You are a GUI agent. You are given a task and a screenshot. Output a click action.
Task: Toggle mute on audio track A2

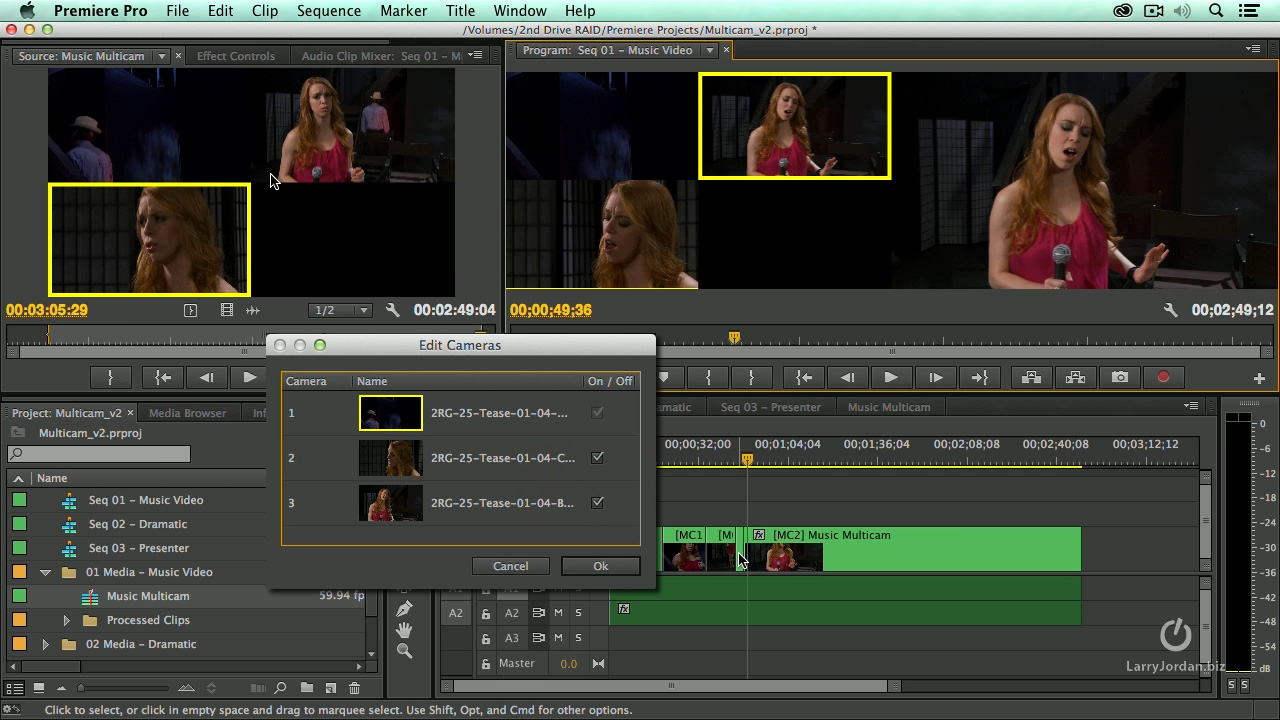click(x=558, y=613)
